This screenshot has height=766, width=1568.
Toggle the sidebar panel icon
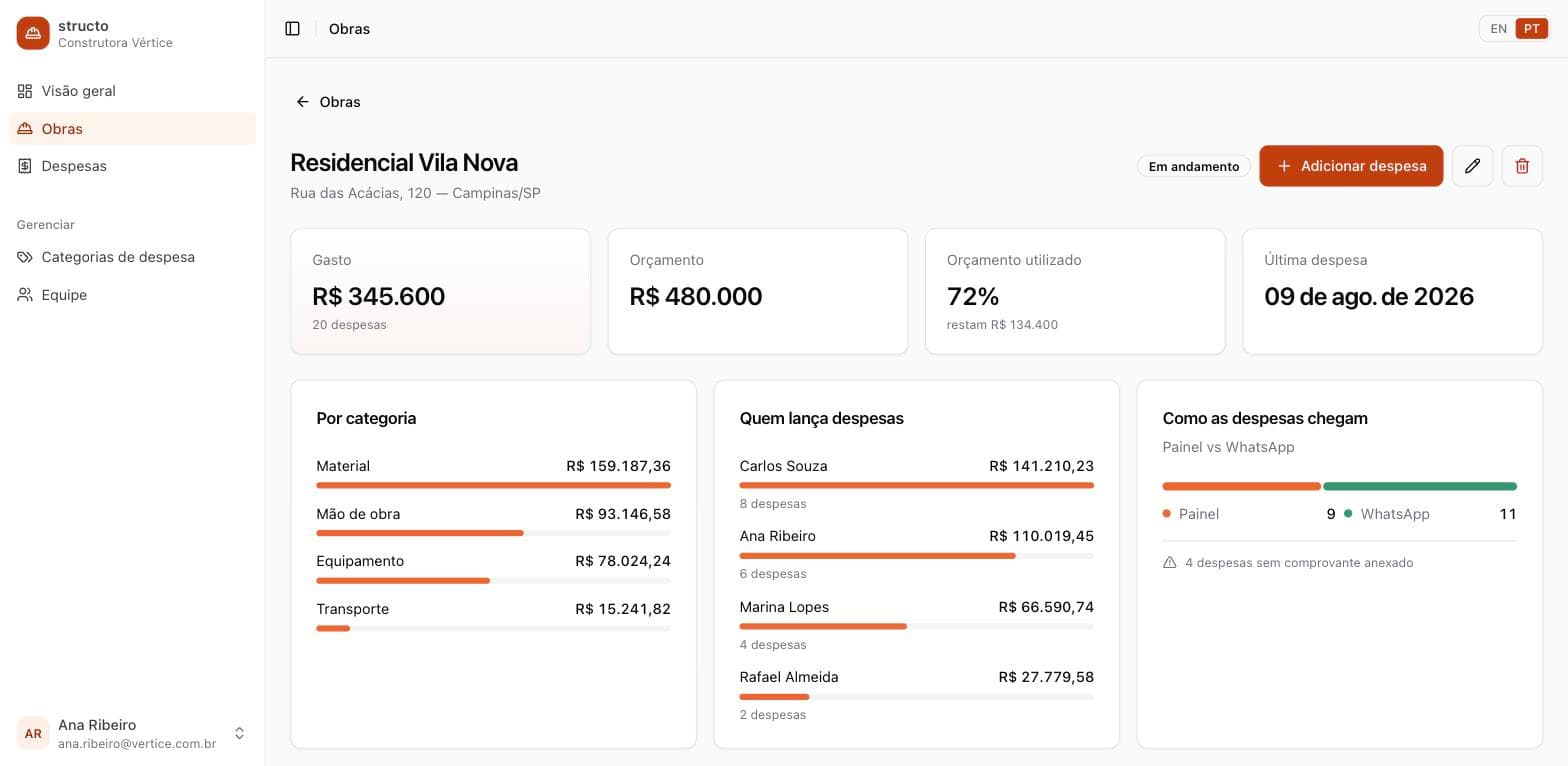293,29
